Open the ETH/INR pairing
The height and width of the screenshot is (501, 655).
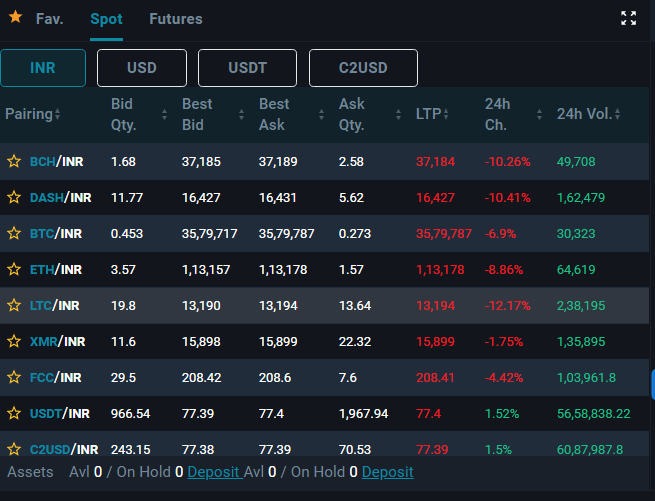click(x=56, y=269)
